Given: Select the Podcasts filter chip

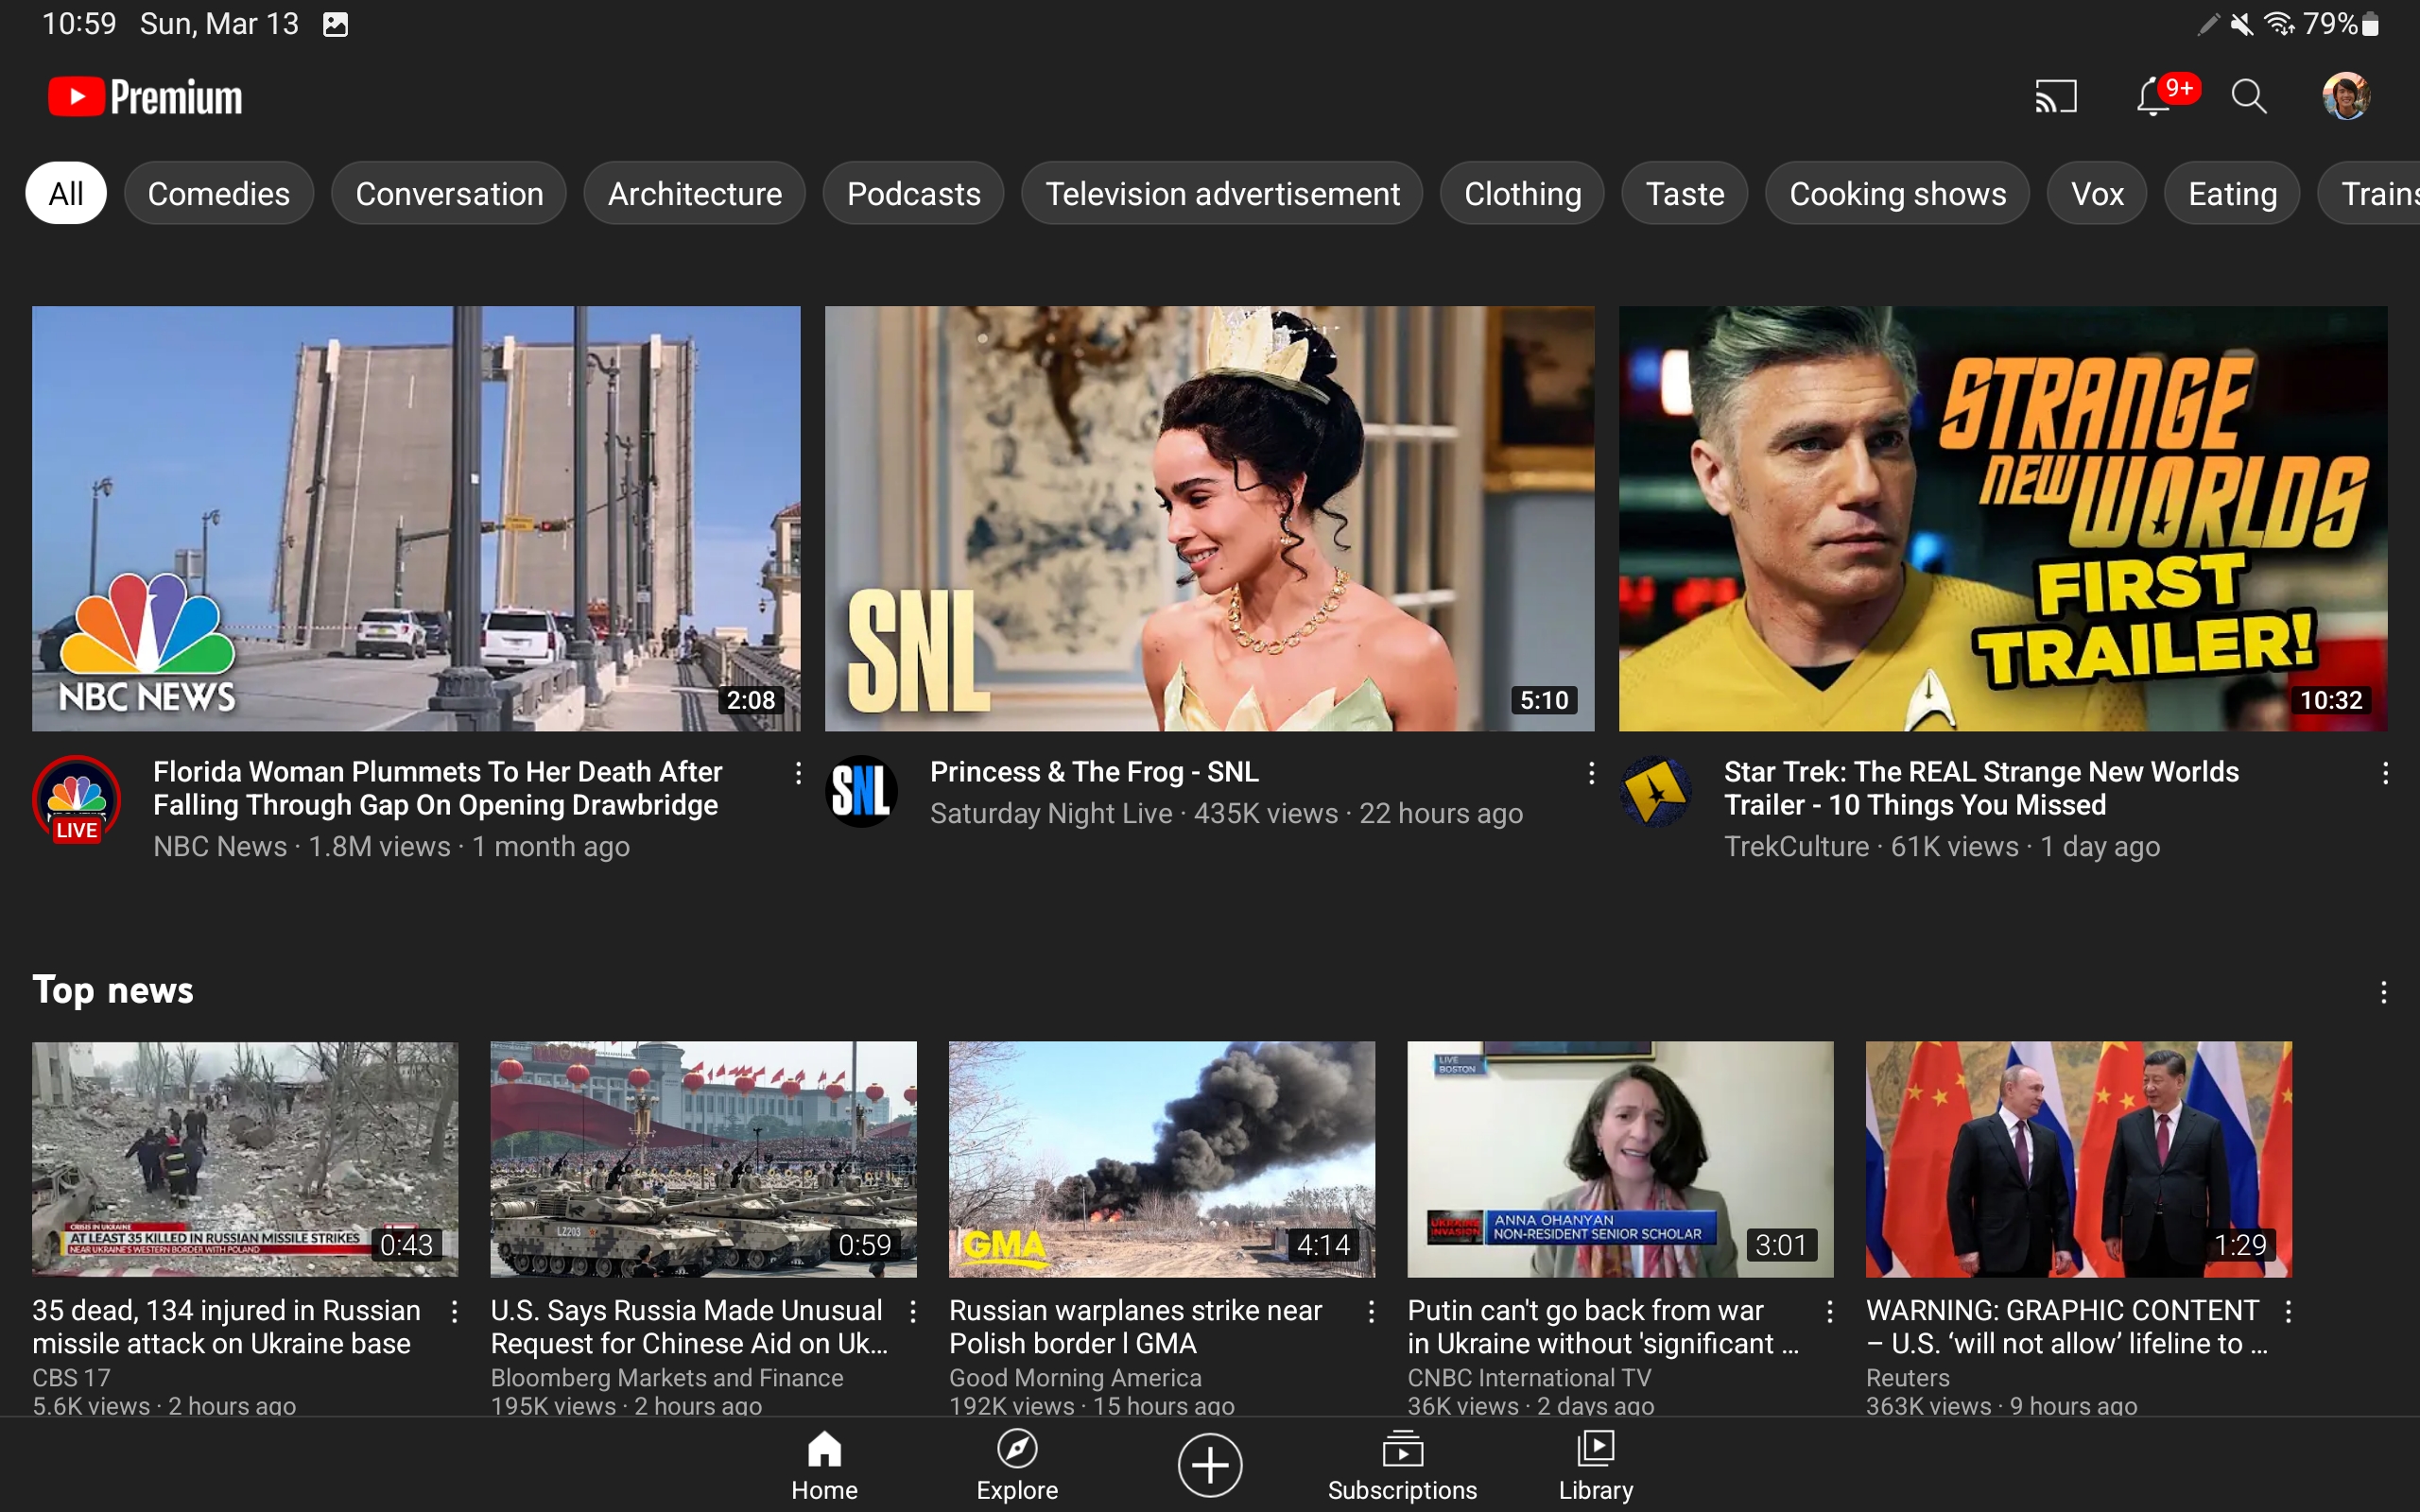Looking at the screenshot, I should [913, 193].
